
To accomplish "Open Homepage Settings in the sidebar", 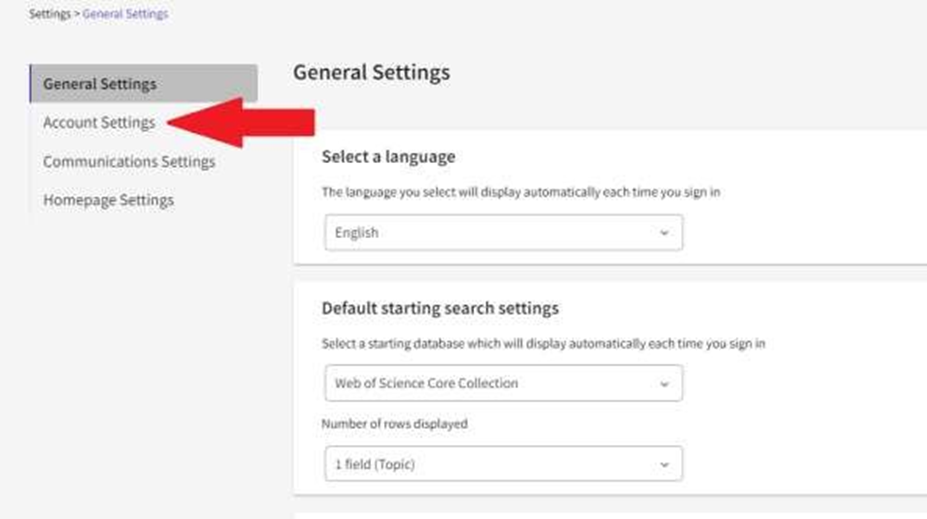I will point(108,200).
